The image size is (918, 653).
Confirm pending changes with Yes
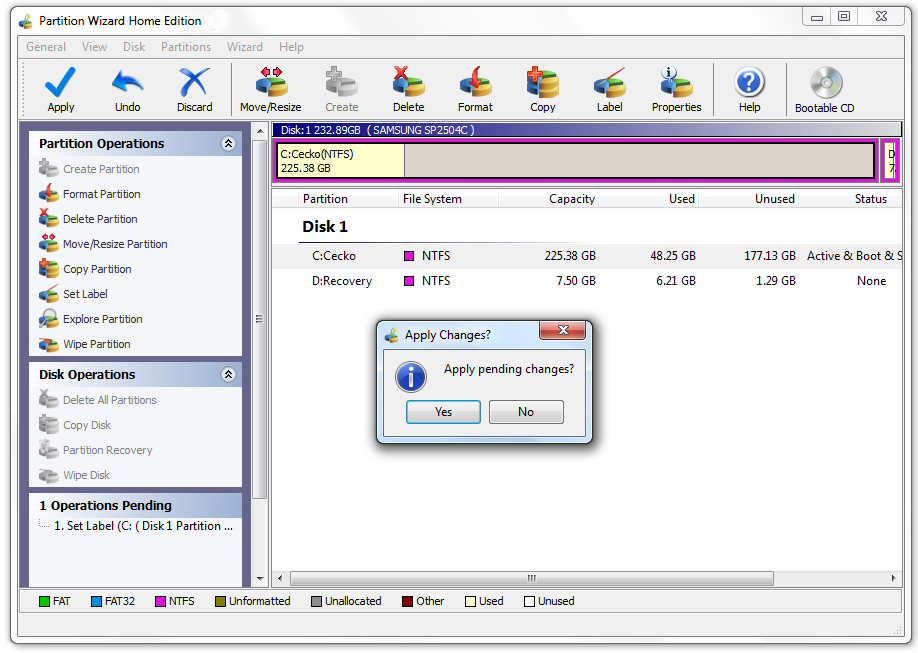pos(443,412)
